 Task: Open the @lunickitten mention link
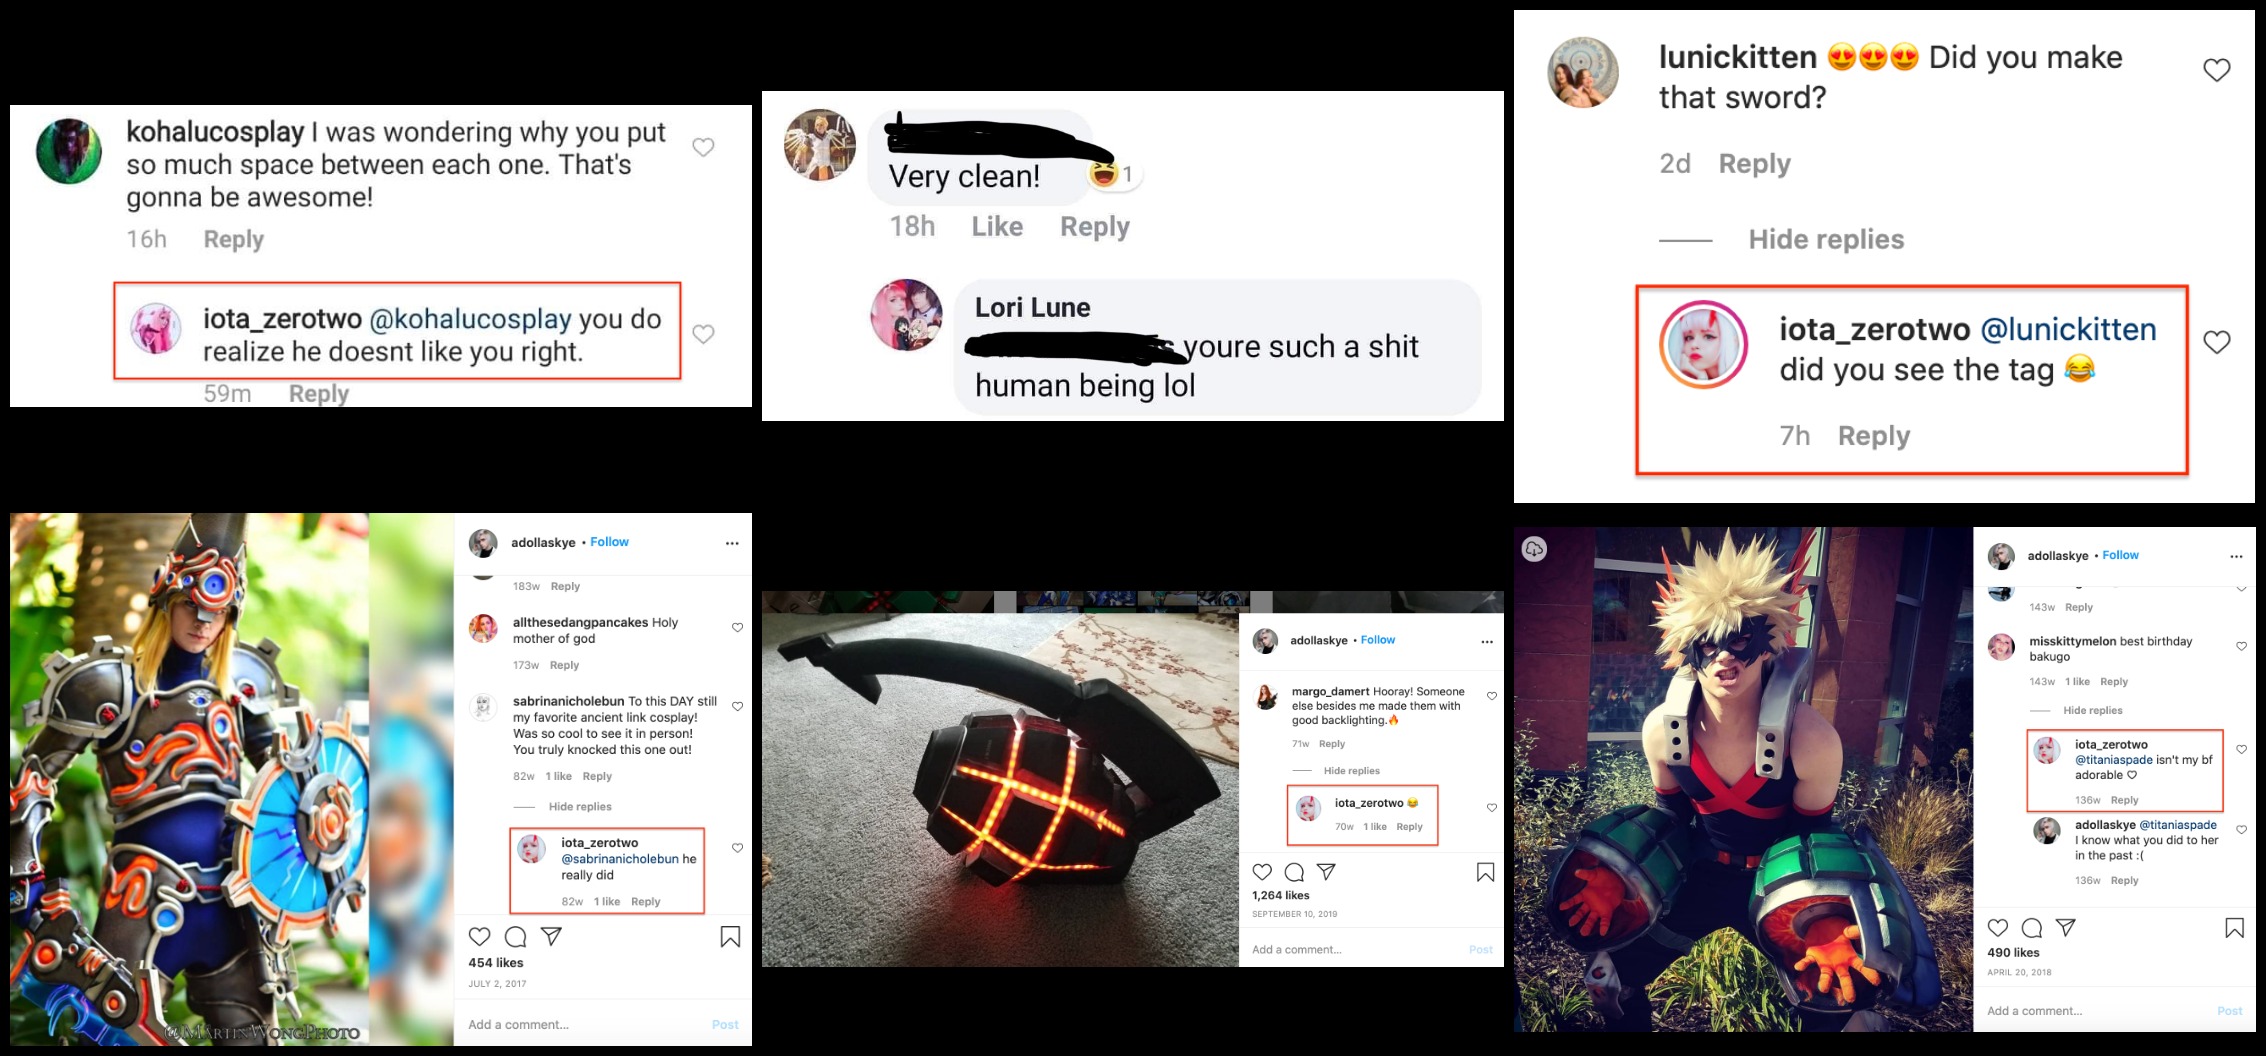point(2068,329)
